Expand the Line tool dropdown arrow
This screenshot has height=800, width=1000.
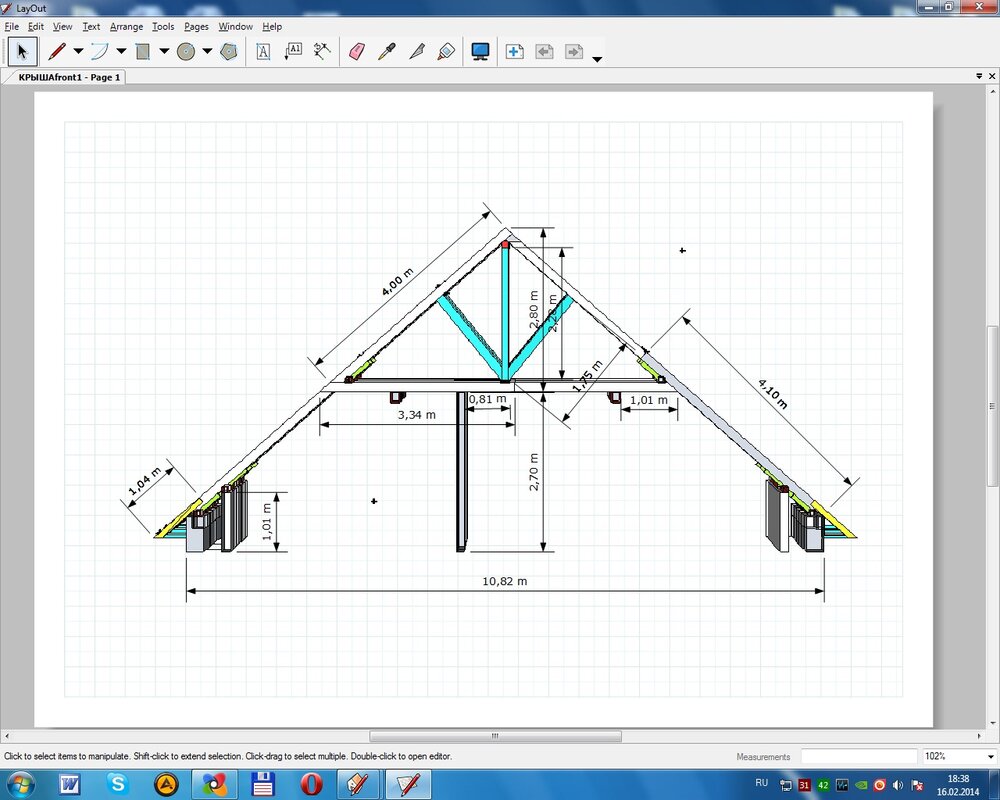pos(78,52)
